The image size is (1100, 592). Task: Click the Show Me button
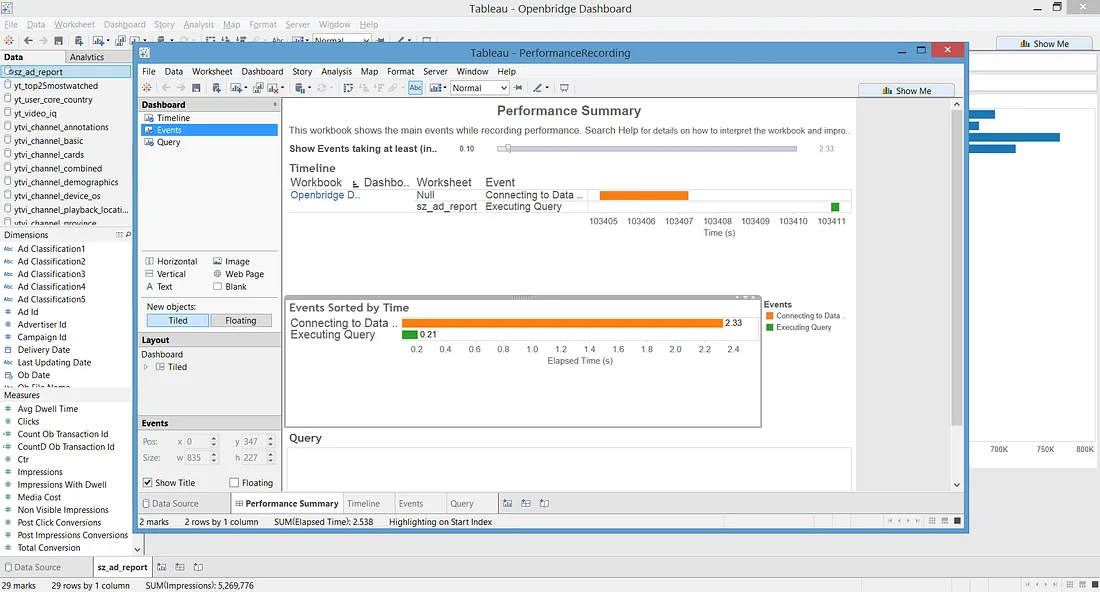click(x=906, y=91)
